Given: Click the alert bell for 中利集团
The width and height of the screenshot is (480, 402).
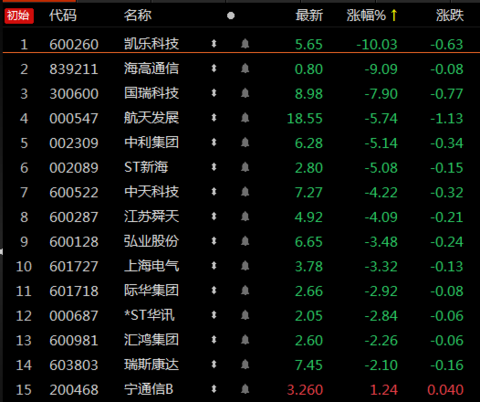Looking at the screenshot, I should pyautogui.click(x=245, y=143).
